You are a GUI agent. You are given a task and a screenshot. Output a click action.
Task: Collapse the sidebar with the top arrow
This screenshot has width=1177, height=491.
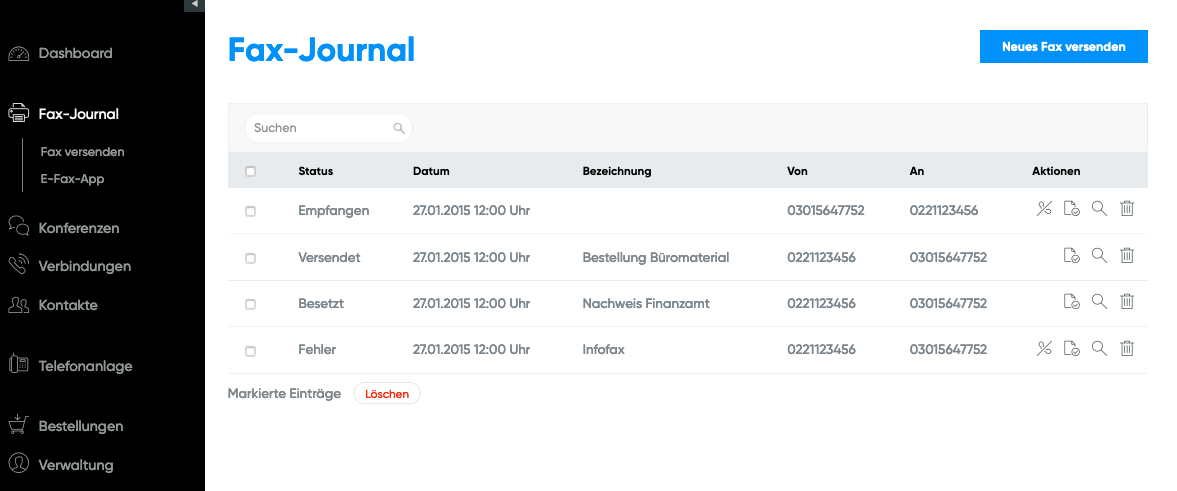coord(194,5)
